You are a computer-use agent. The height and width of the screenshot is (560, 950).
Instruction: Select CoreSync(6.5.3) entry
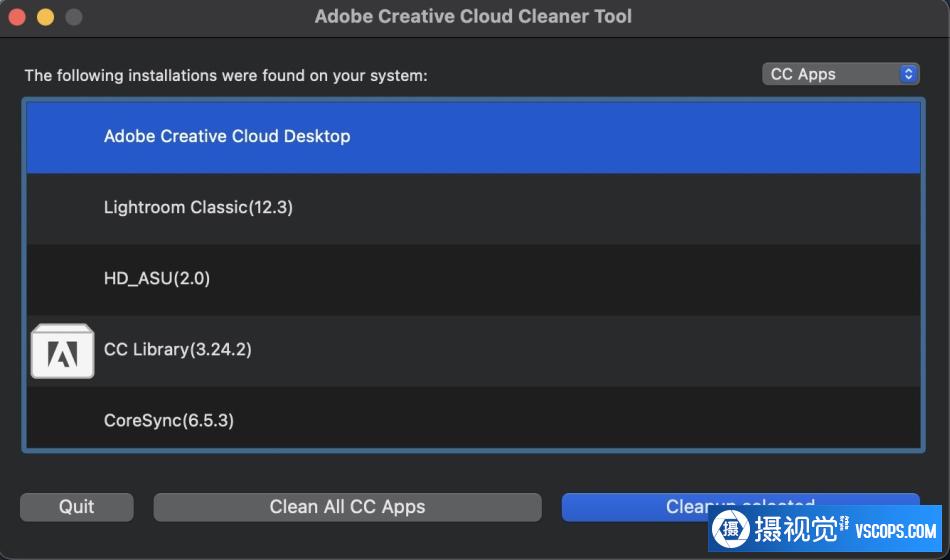(473, 418)
